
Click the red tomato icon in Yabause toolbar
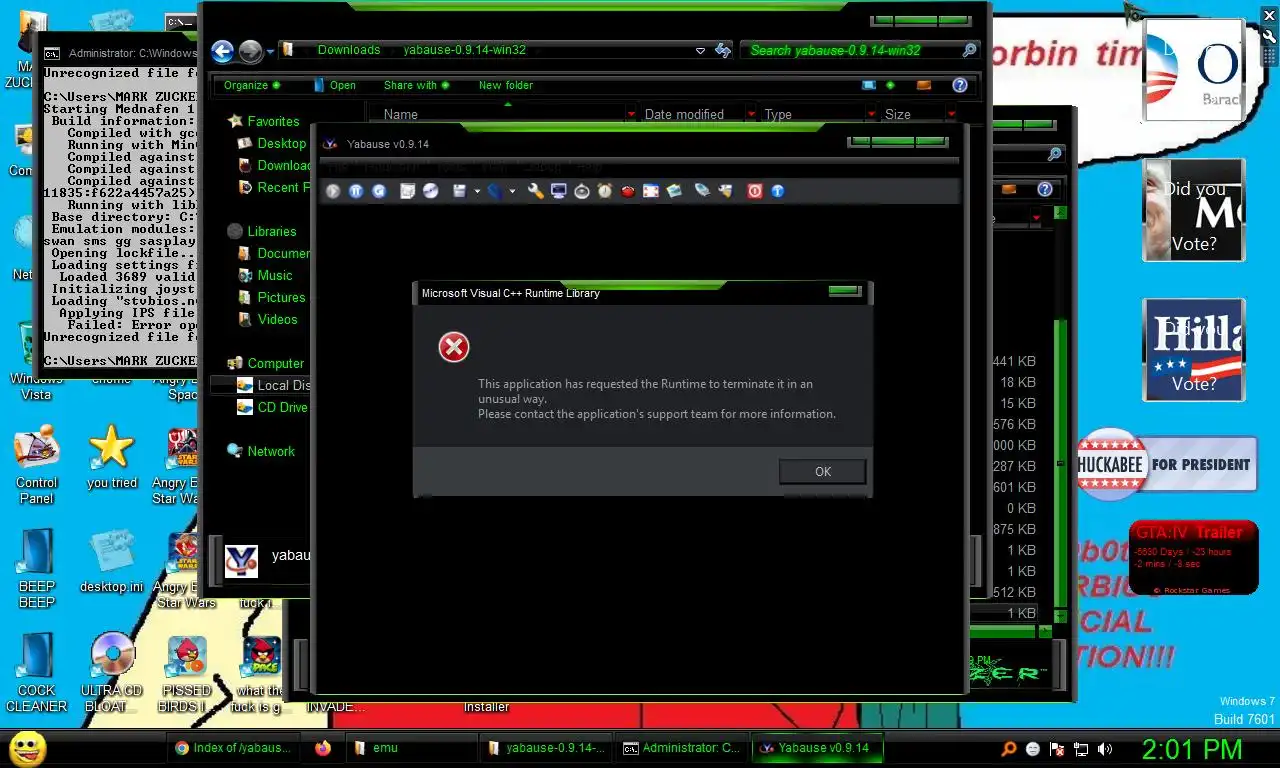(628, 191)
